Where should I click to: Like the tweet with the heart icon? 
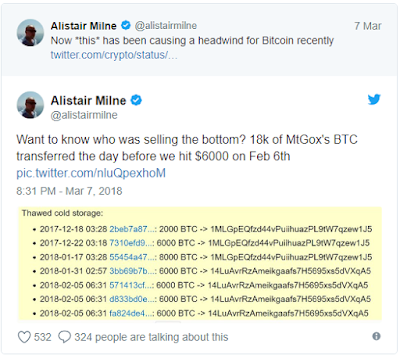click(x=24, y=337)
